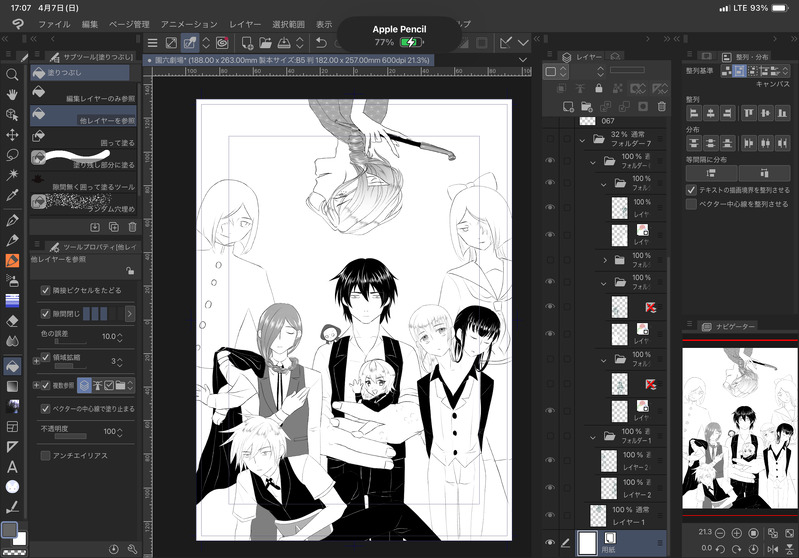Open the 編集 menu

[90, 24]
